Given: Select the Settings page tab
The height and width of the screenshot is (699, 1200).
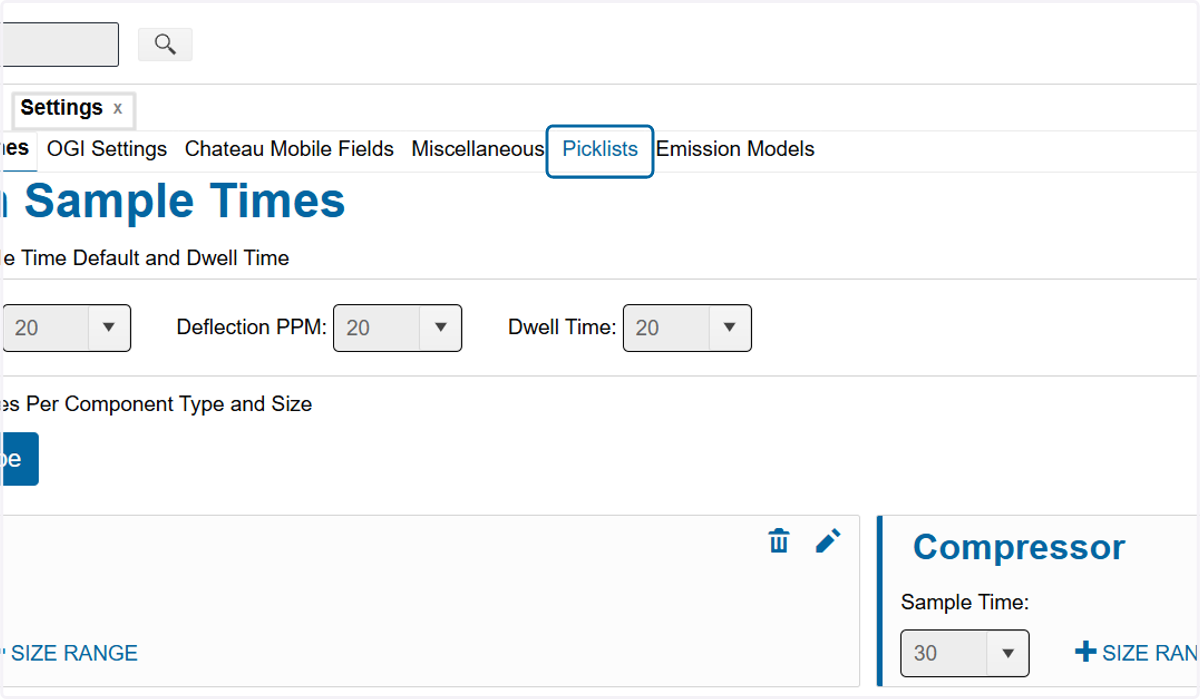Looking at the screenshot, I should tap(71, 109).
